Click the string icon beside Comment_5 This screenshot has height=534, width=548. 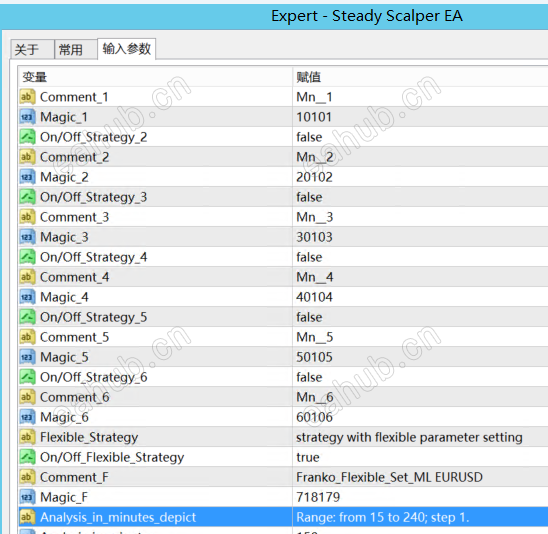[27, 337]
